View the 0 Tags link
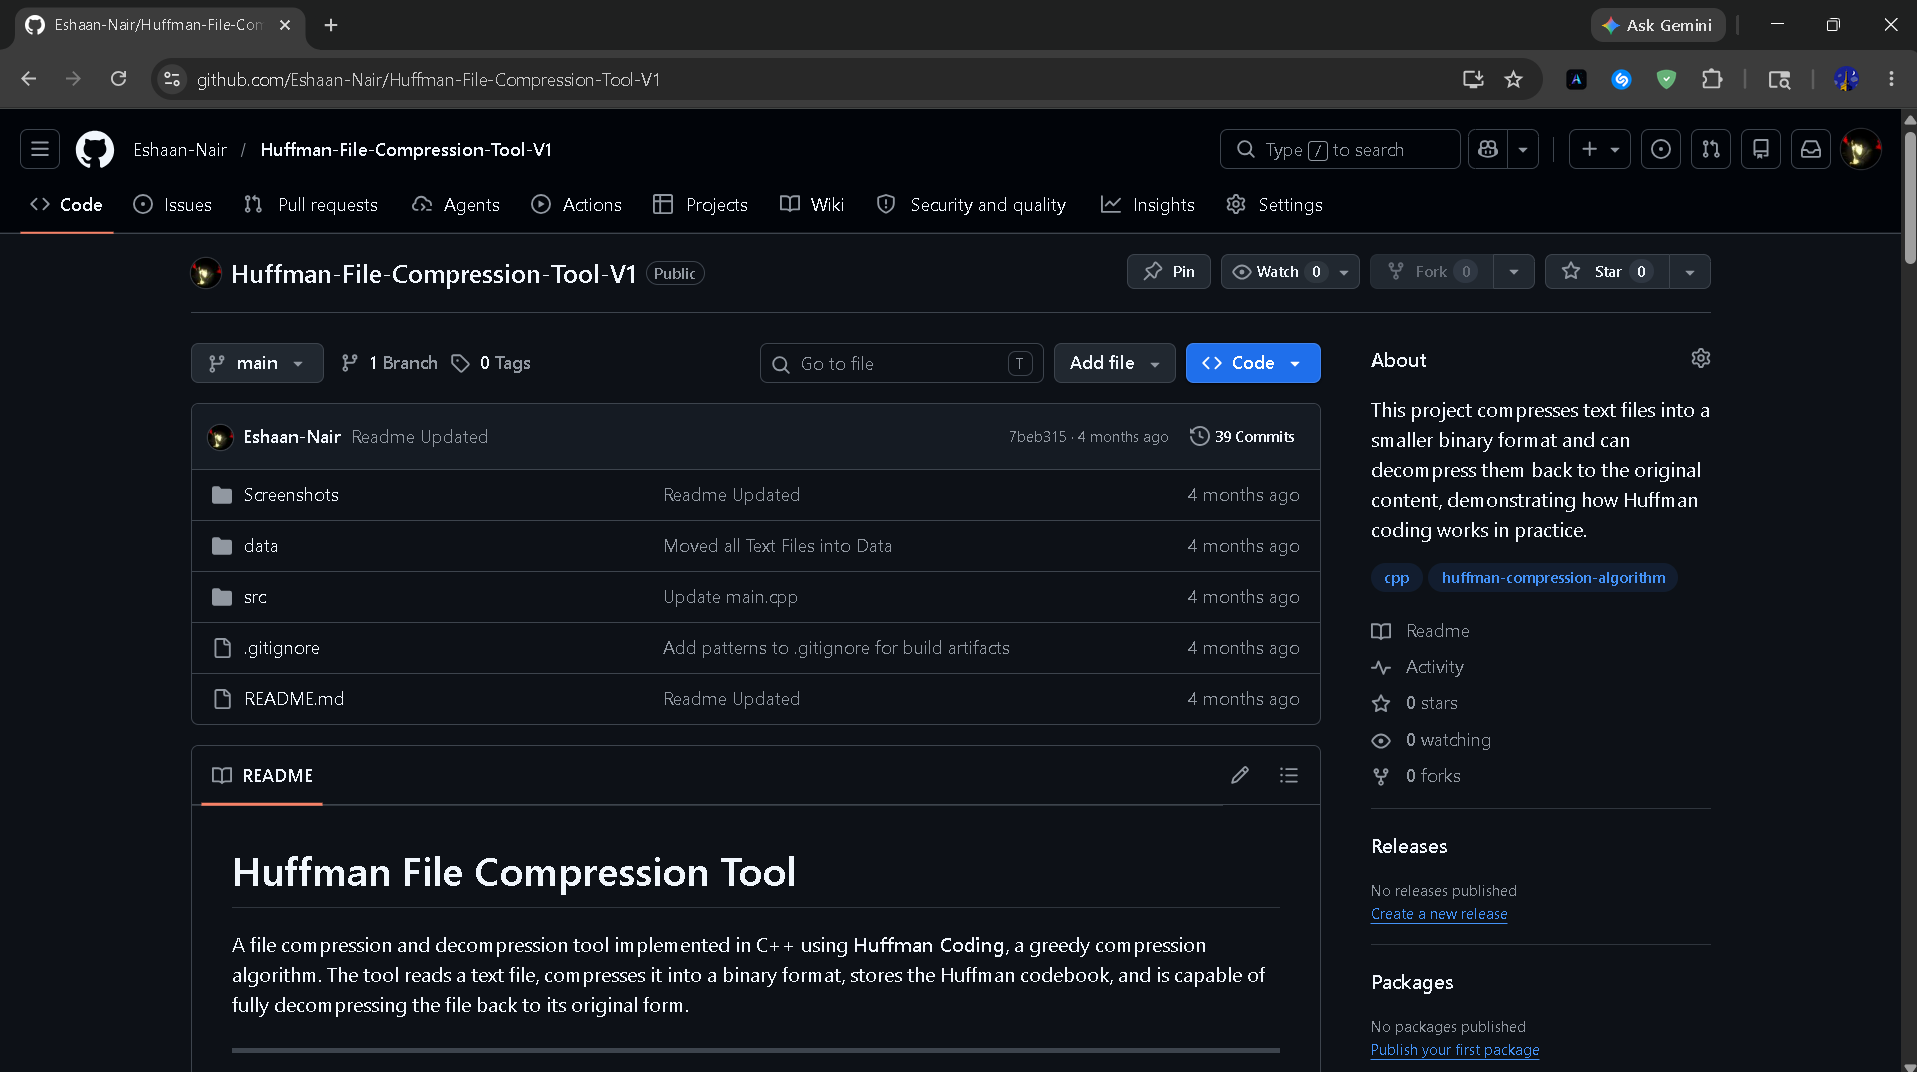Viewport: 1917px width, 1072px height. click(491, 363)
